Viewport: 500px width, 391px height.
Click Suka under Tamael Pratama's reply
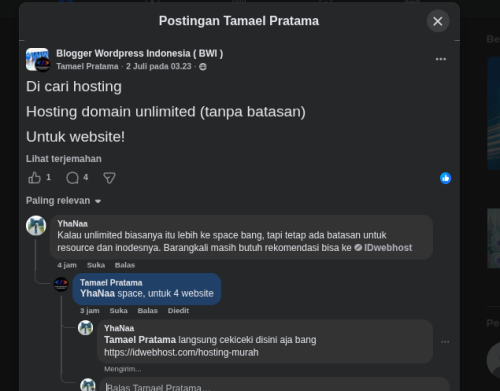(x=119, y=311)
